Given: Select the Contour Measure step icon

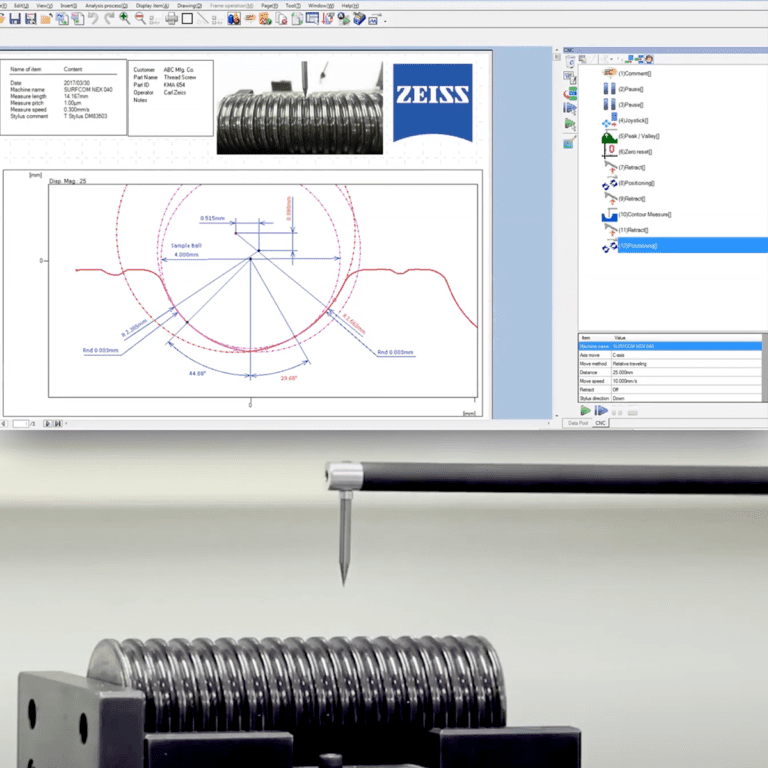Looking at the screenshot, I should (x=608, y=214).
